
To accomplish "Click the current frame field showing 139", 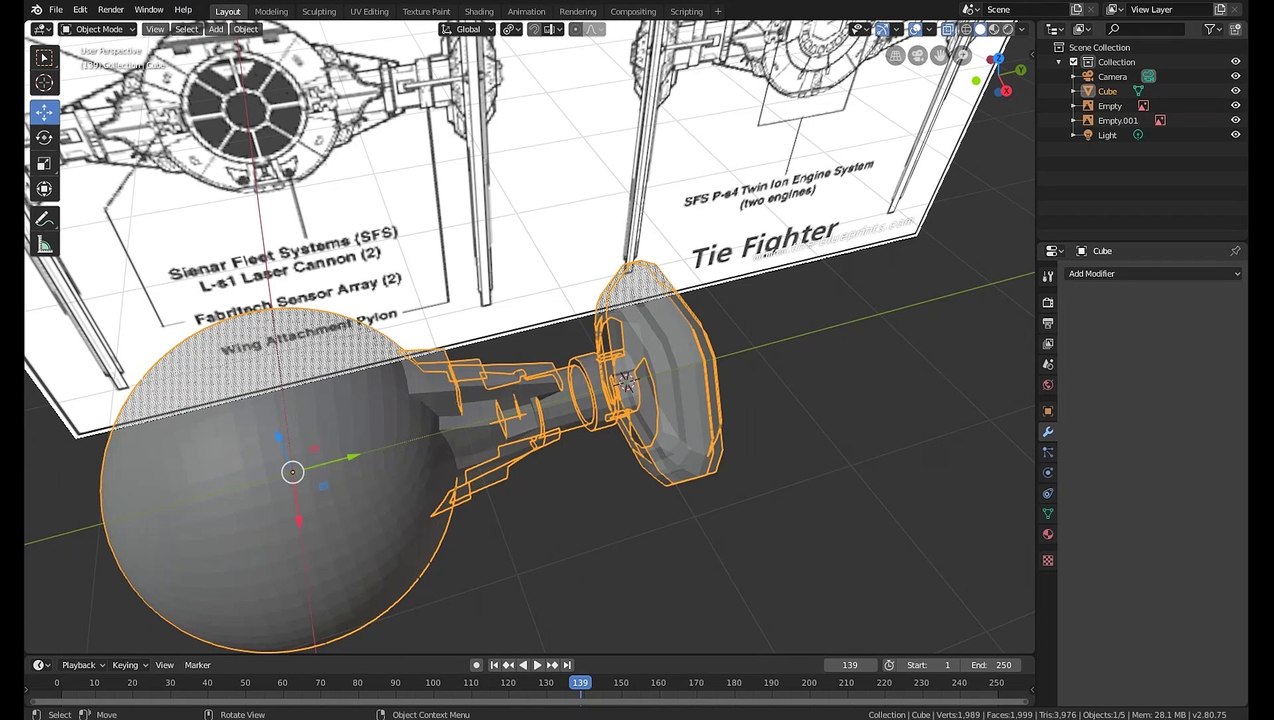I will pyautogui.click(x=849, y=665).
